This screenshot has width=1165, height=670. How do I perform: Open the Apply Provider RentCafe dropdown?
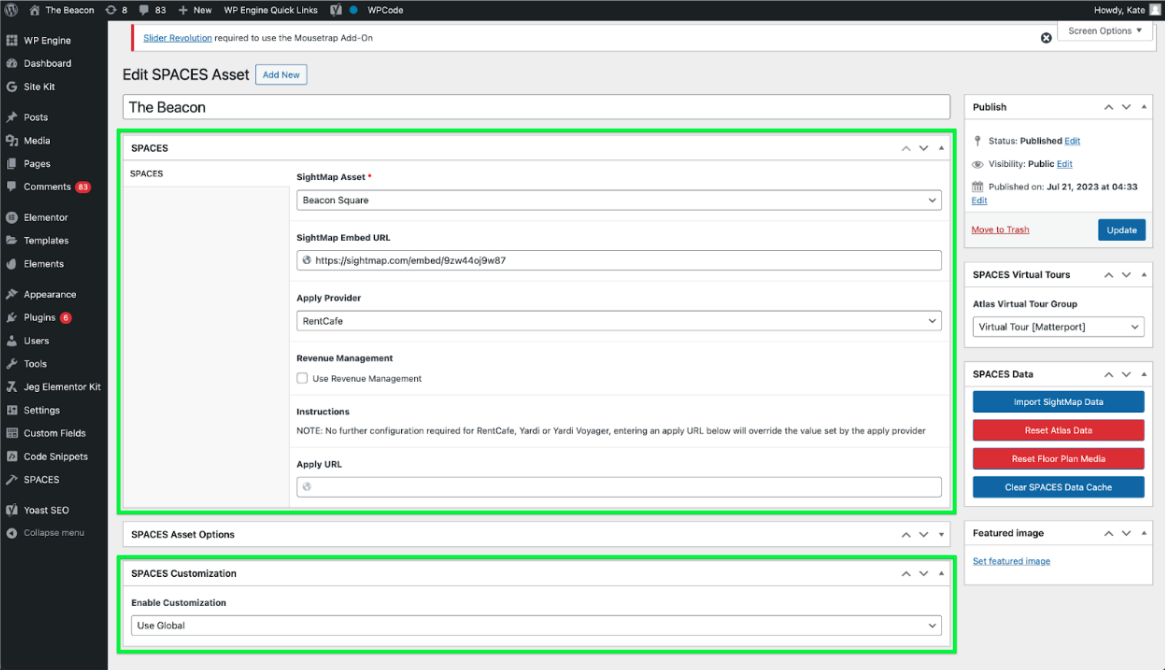pos(618,321)
